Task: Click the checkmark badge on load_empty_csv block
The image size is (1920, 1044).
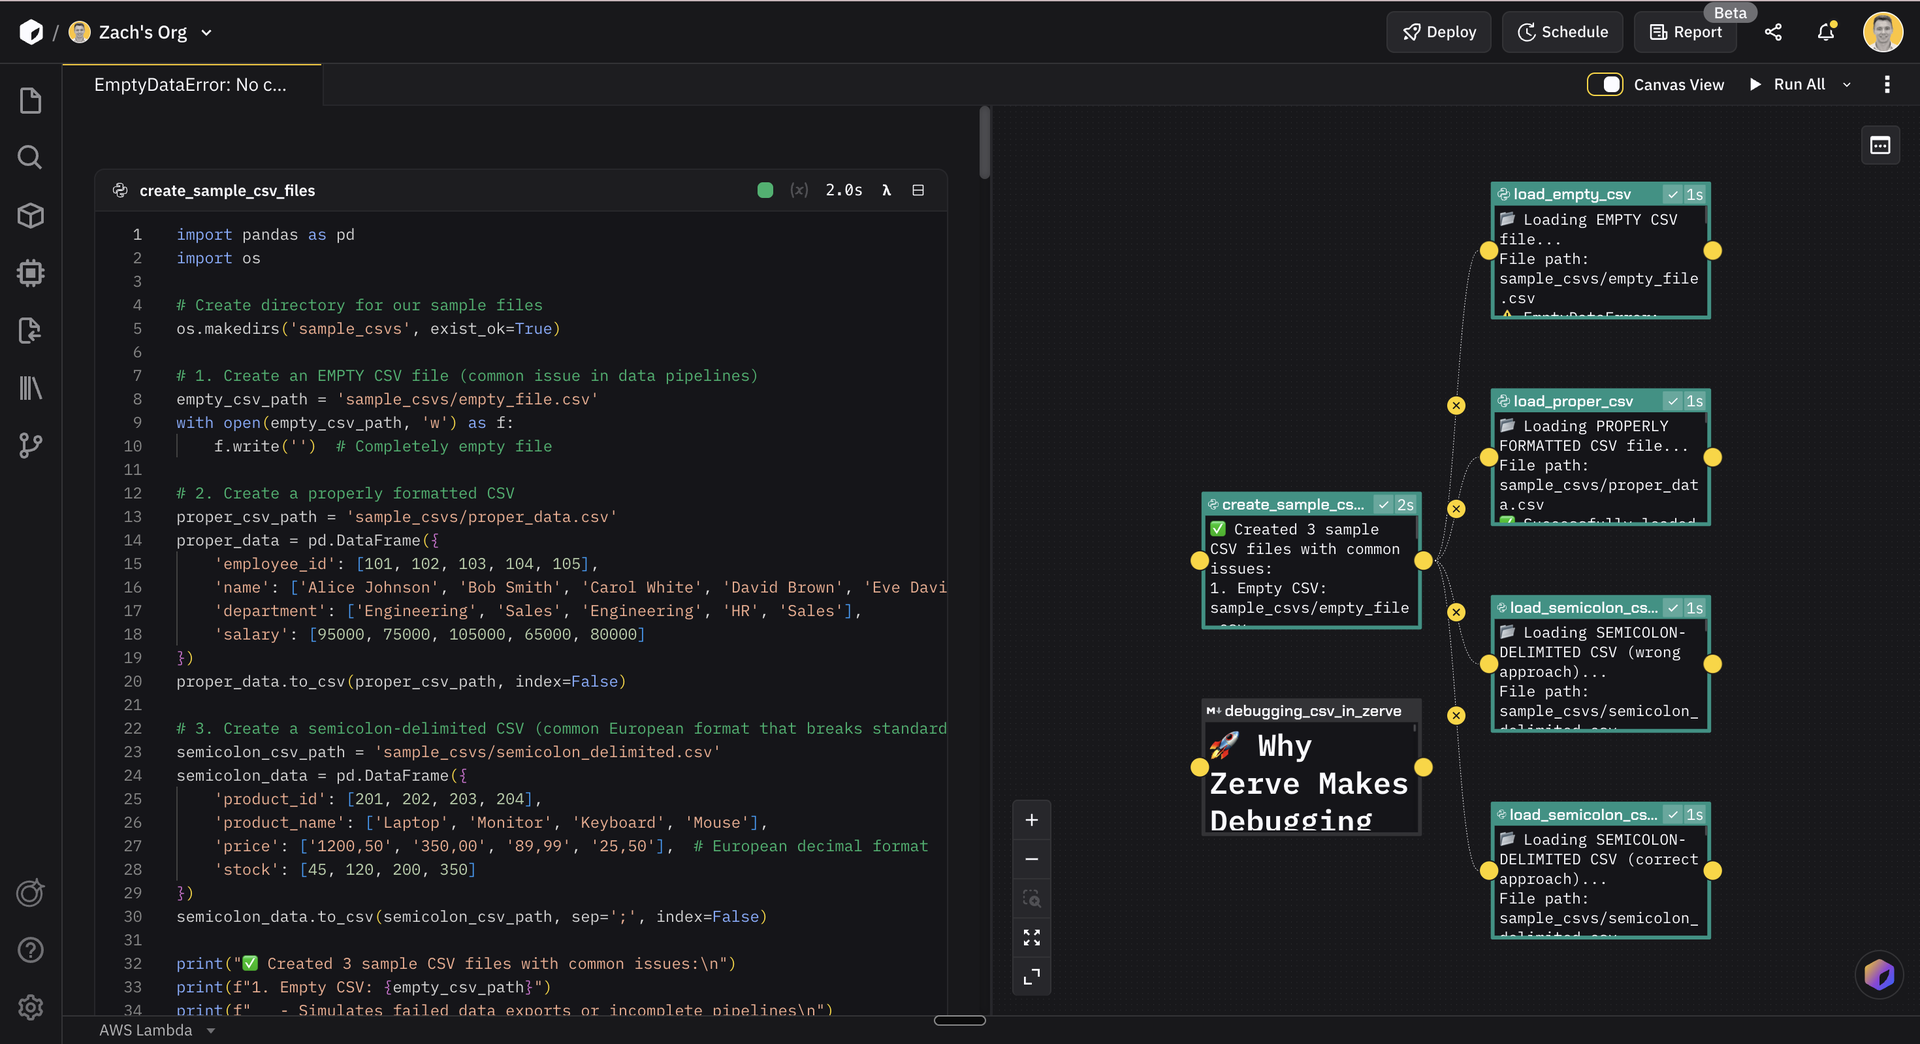Action: 1673,193
